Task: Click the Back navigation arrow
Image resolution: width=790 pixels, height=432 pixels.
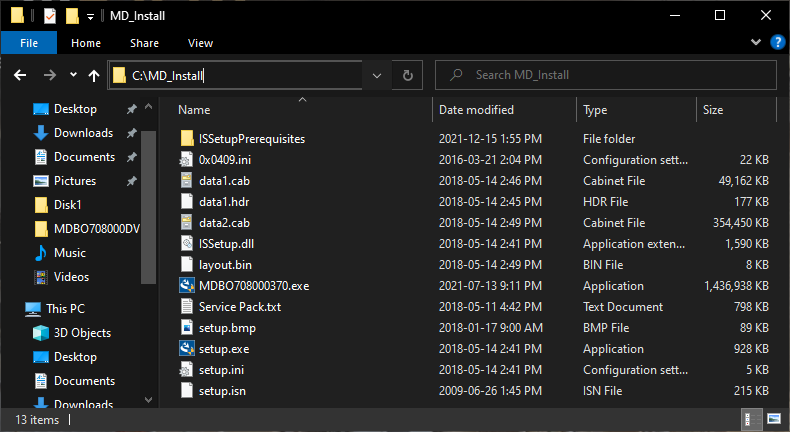Action: (x=20, y=75)
